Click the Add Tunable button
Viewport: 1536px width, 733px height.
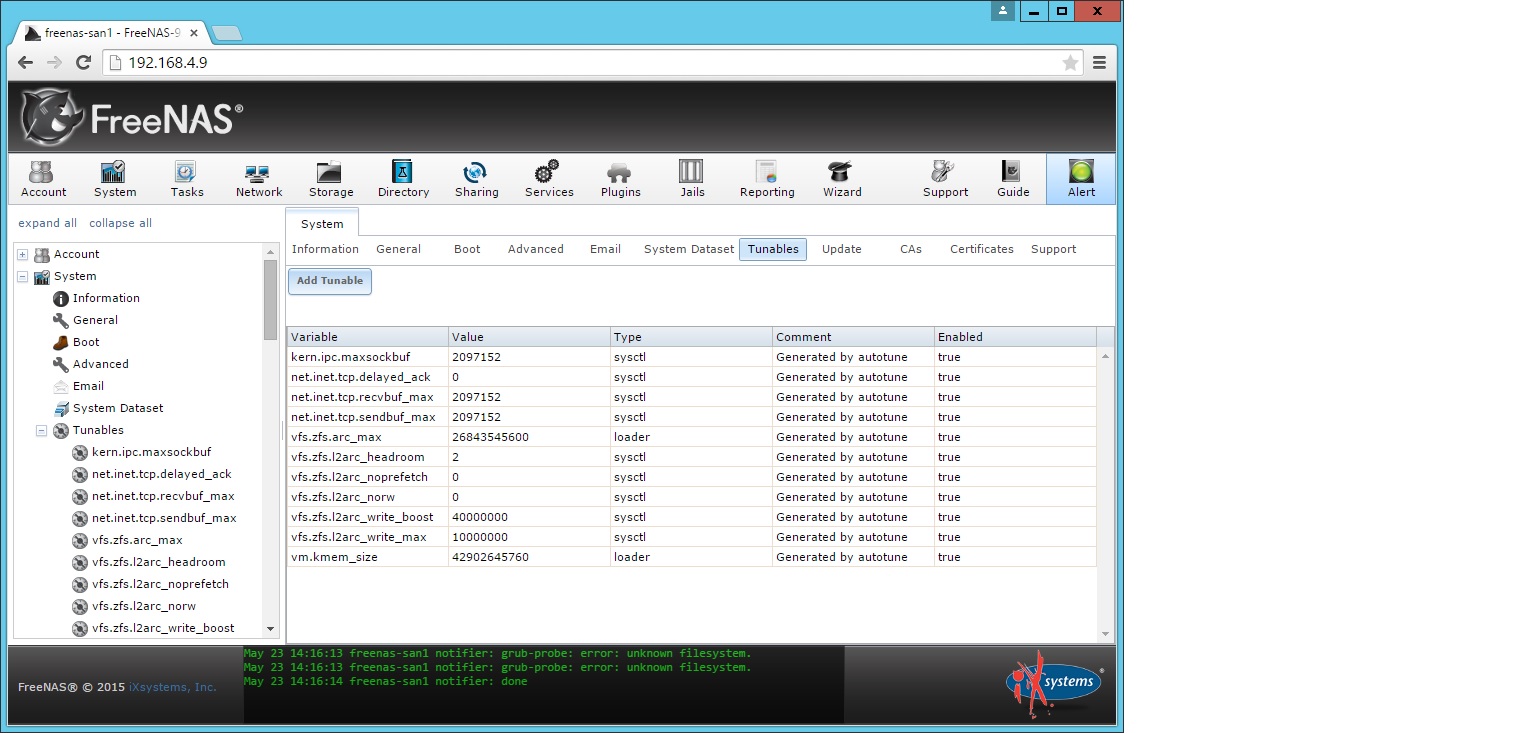tap(330, 281)
